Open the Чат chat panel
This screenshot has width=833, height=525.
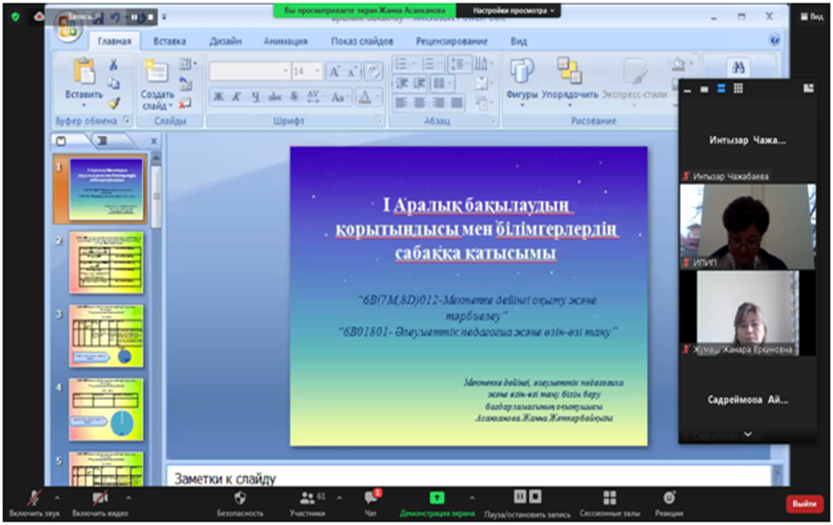(372, 497)
